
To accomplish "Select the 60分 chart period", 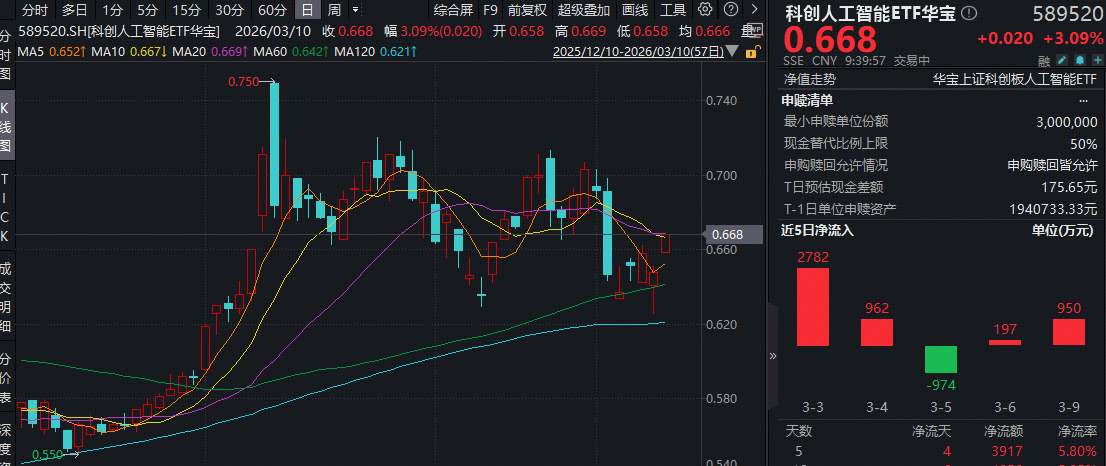I will pyautogui.click(x=272, y=10).
